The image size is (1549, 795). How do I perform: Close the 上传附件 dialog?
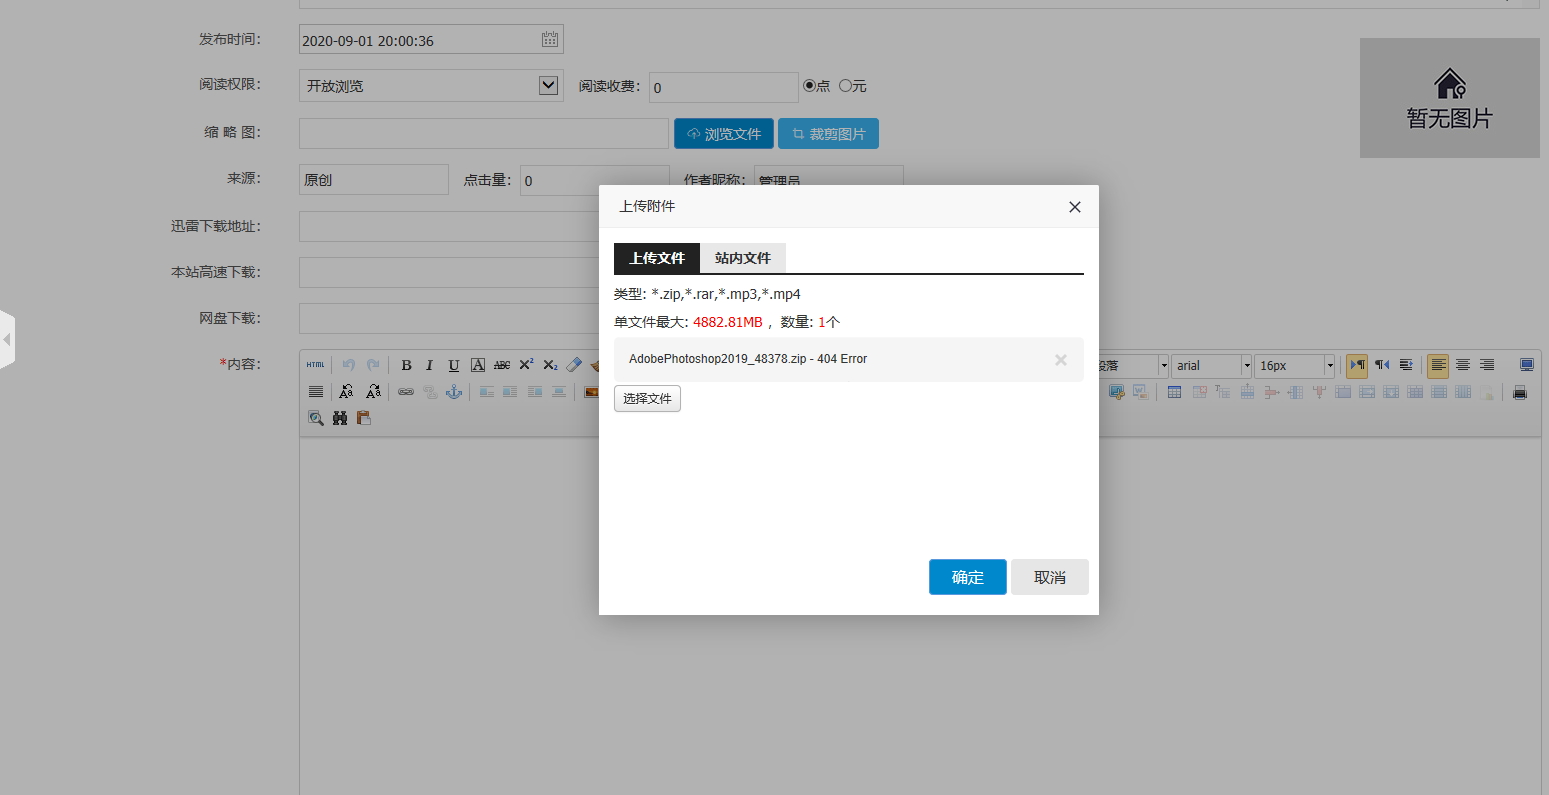pos(1075,207)
